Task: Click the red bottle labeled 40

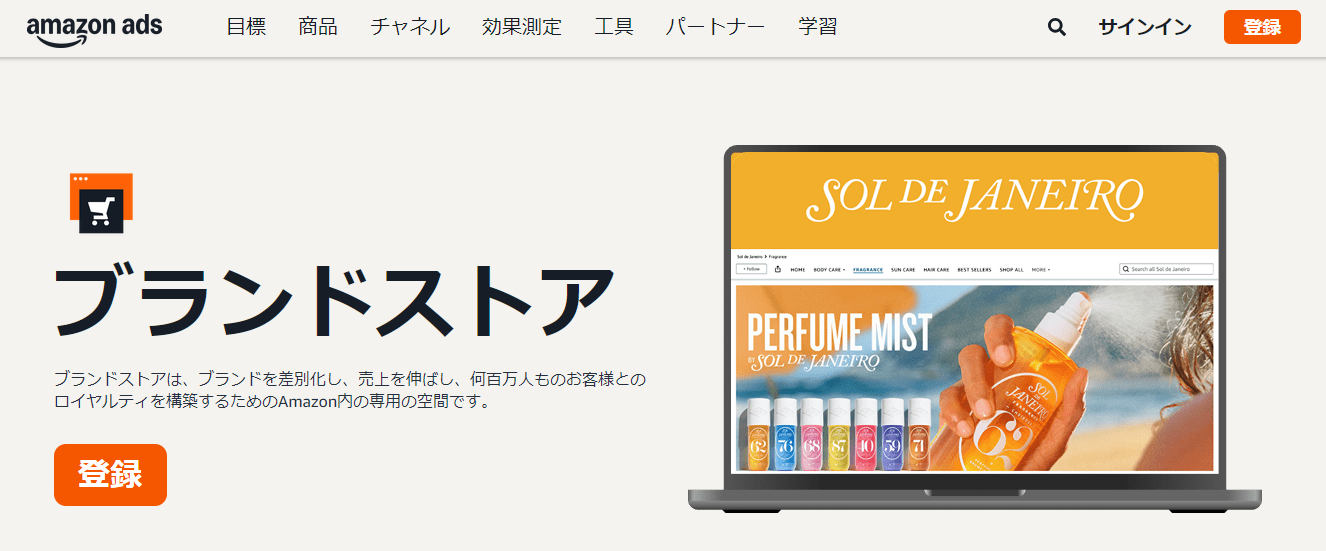Action: point(866,433)
